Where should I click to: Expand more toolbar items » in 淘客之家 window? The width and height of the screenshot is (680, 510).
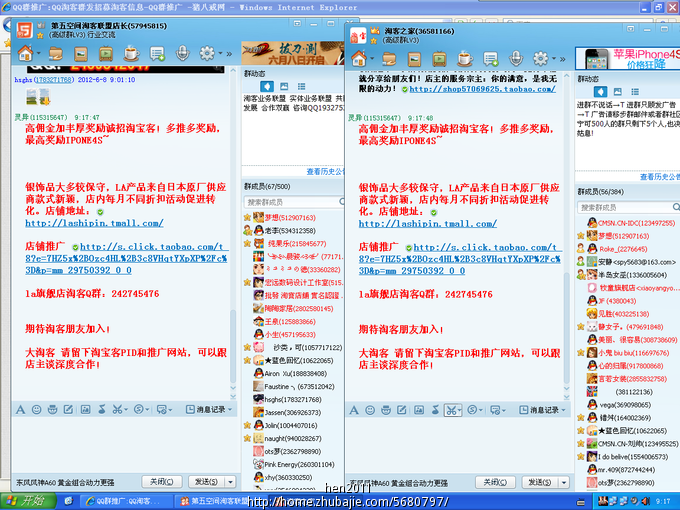(562, 59)
